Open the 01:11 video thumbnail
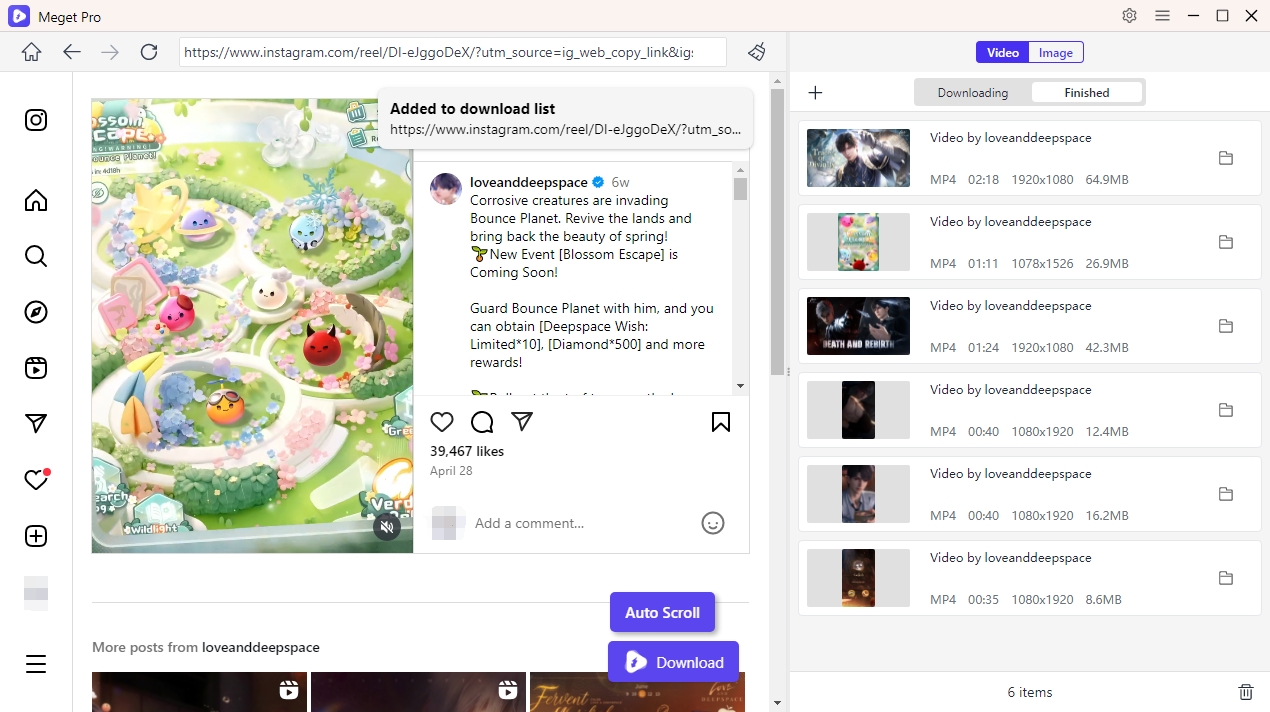 [858, 242]
